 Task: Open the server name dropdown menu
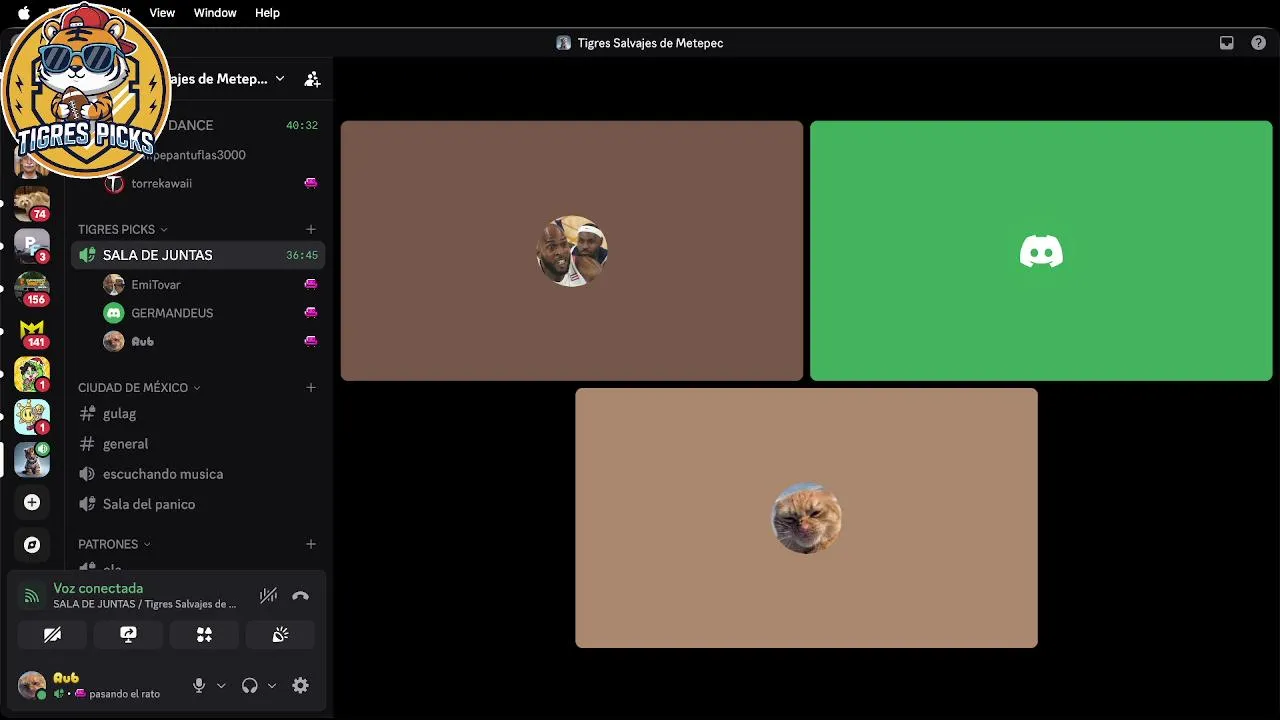(x=280, y=79)
